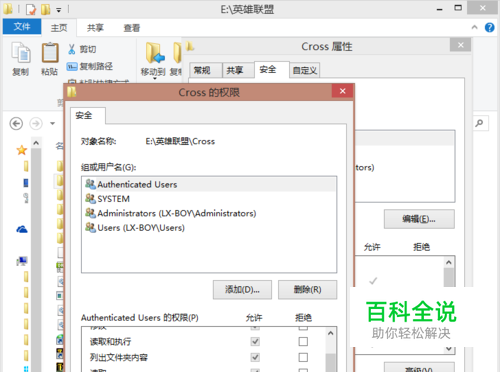Open quick access toolbar customize dropdown
Screen dimensions: 500x372
59,10
